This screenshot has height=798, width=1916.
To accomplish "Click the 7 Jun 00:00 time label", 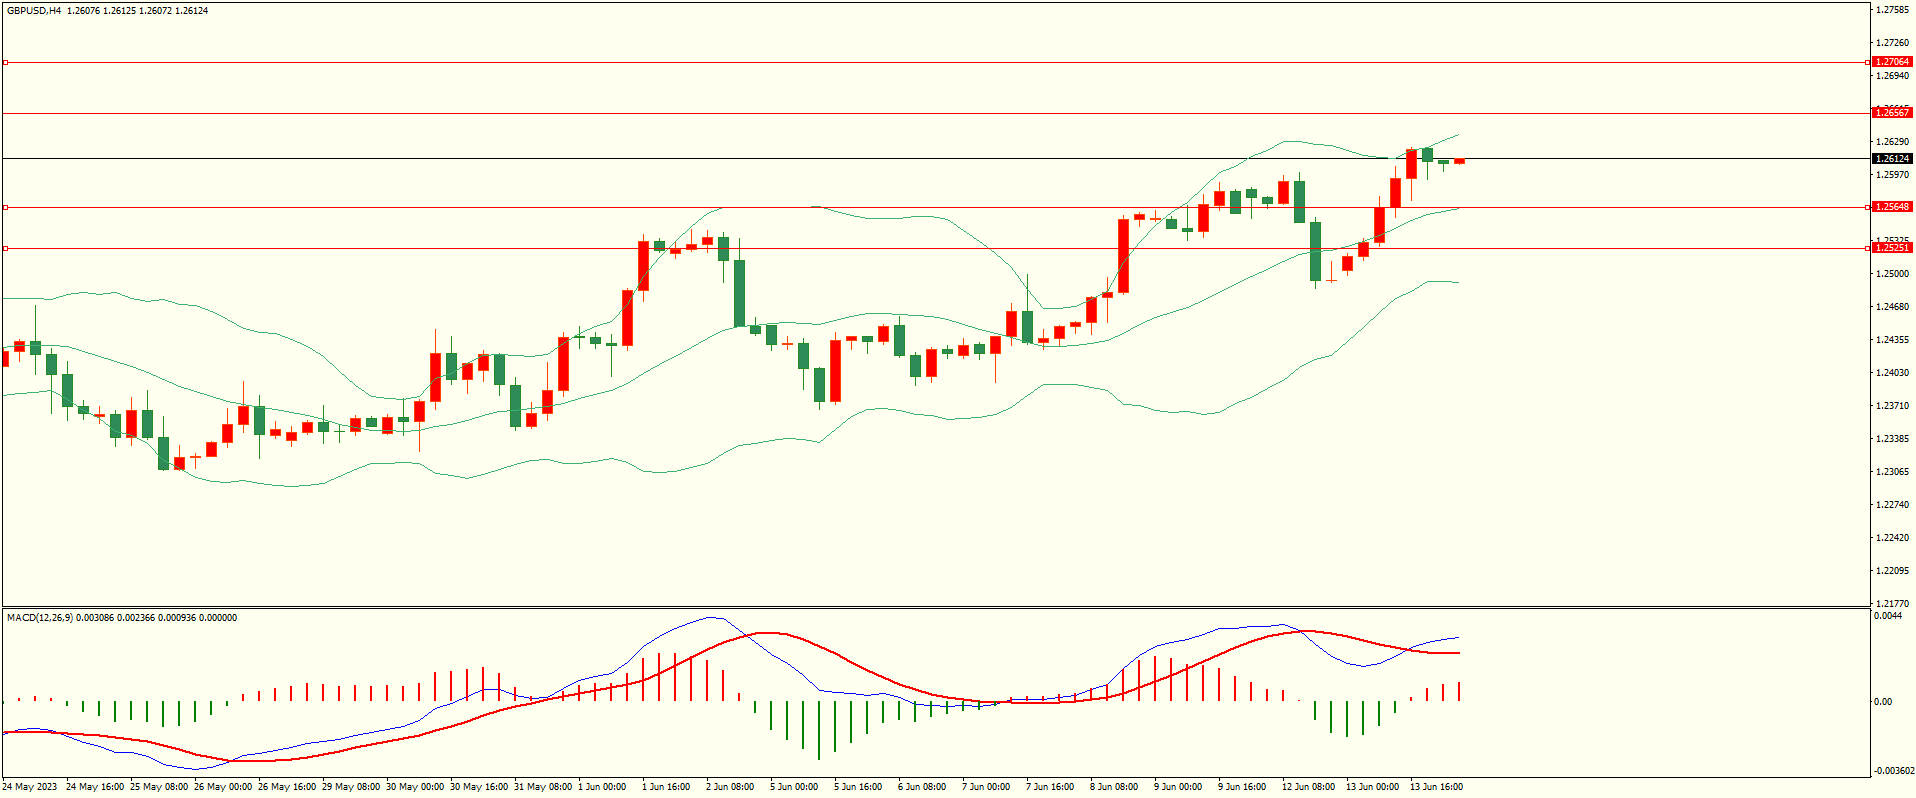I will (986, 787).
